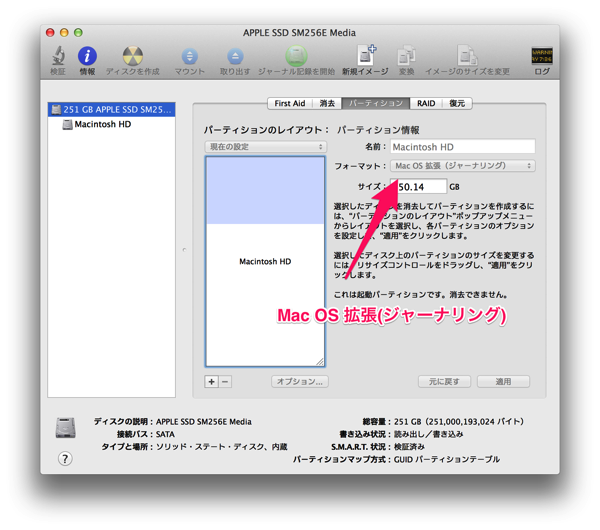
Task: Click the Verify (検証) microscope icon
Action: coord(58,56)
